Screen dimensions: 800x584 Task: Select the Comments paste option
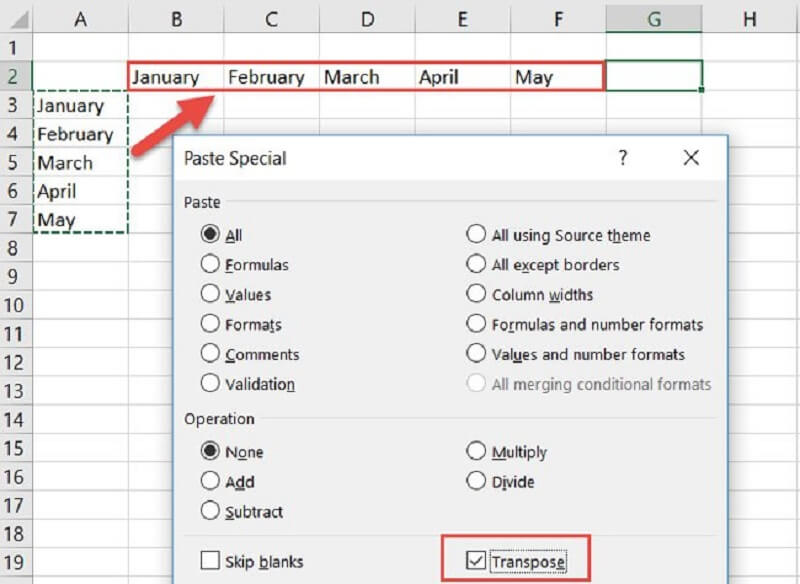pos(211,354)
